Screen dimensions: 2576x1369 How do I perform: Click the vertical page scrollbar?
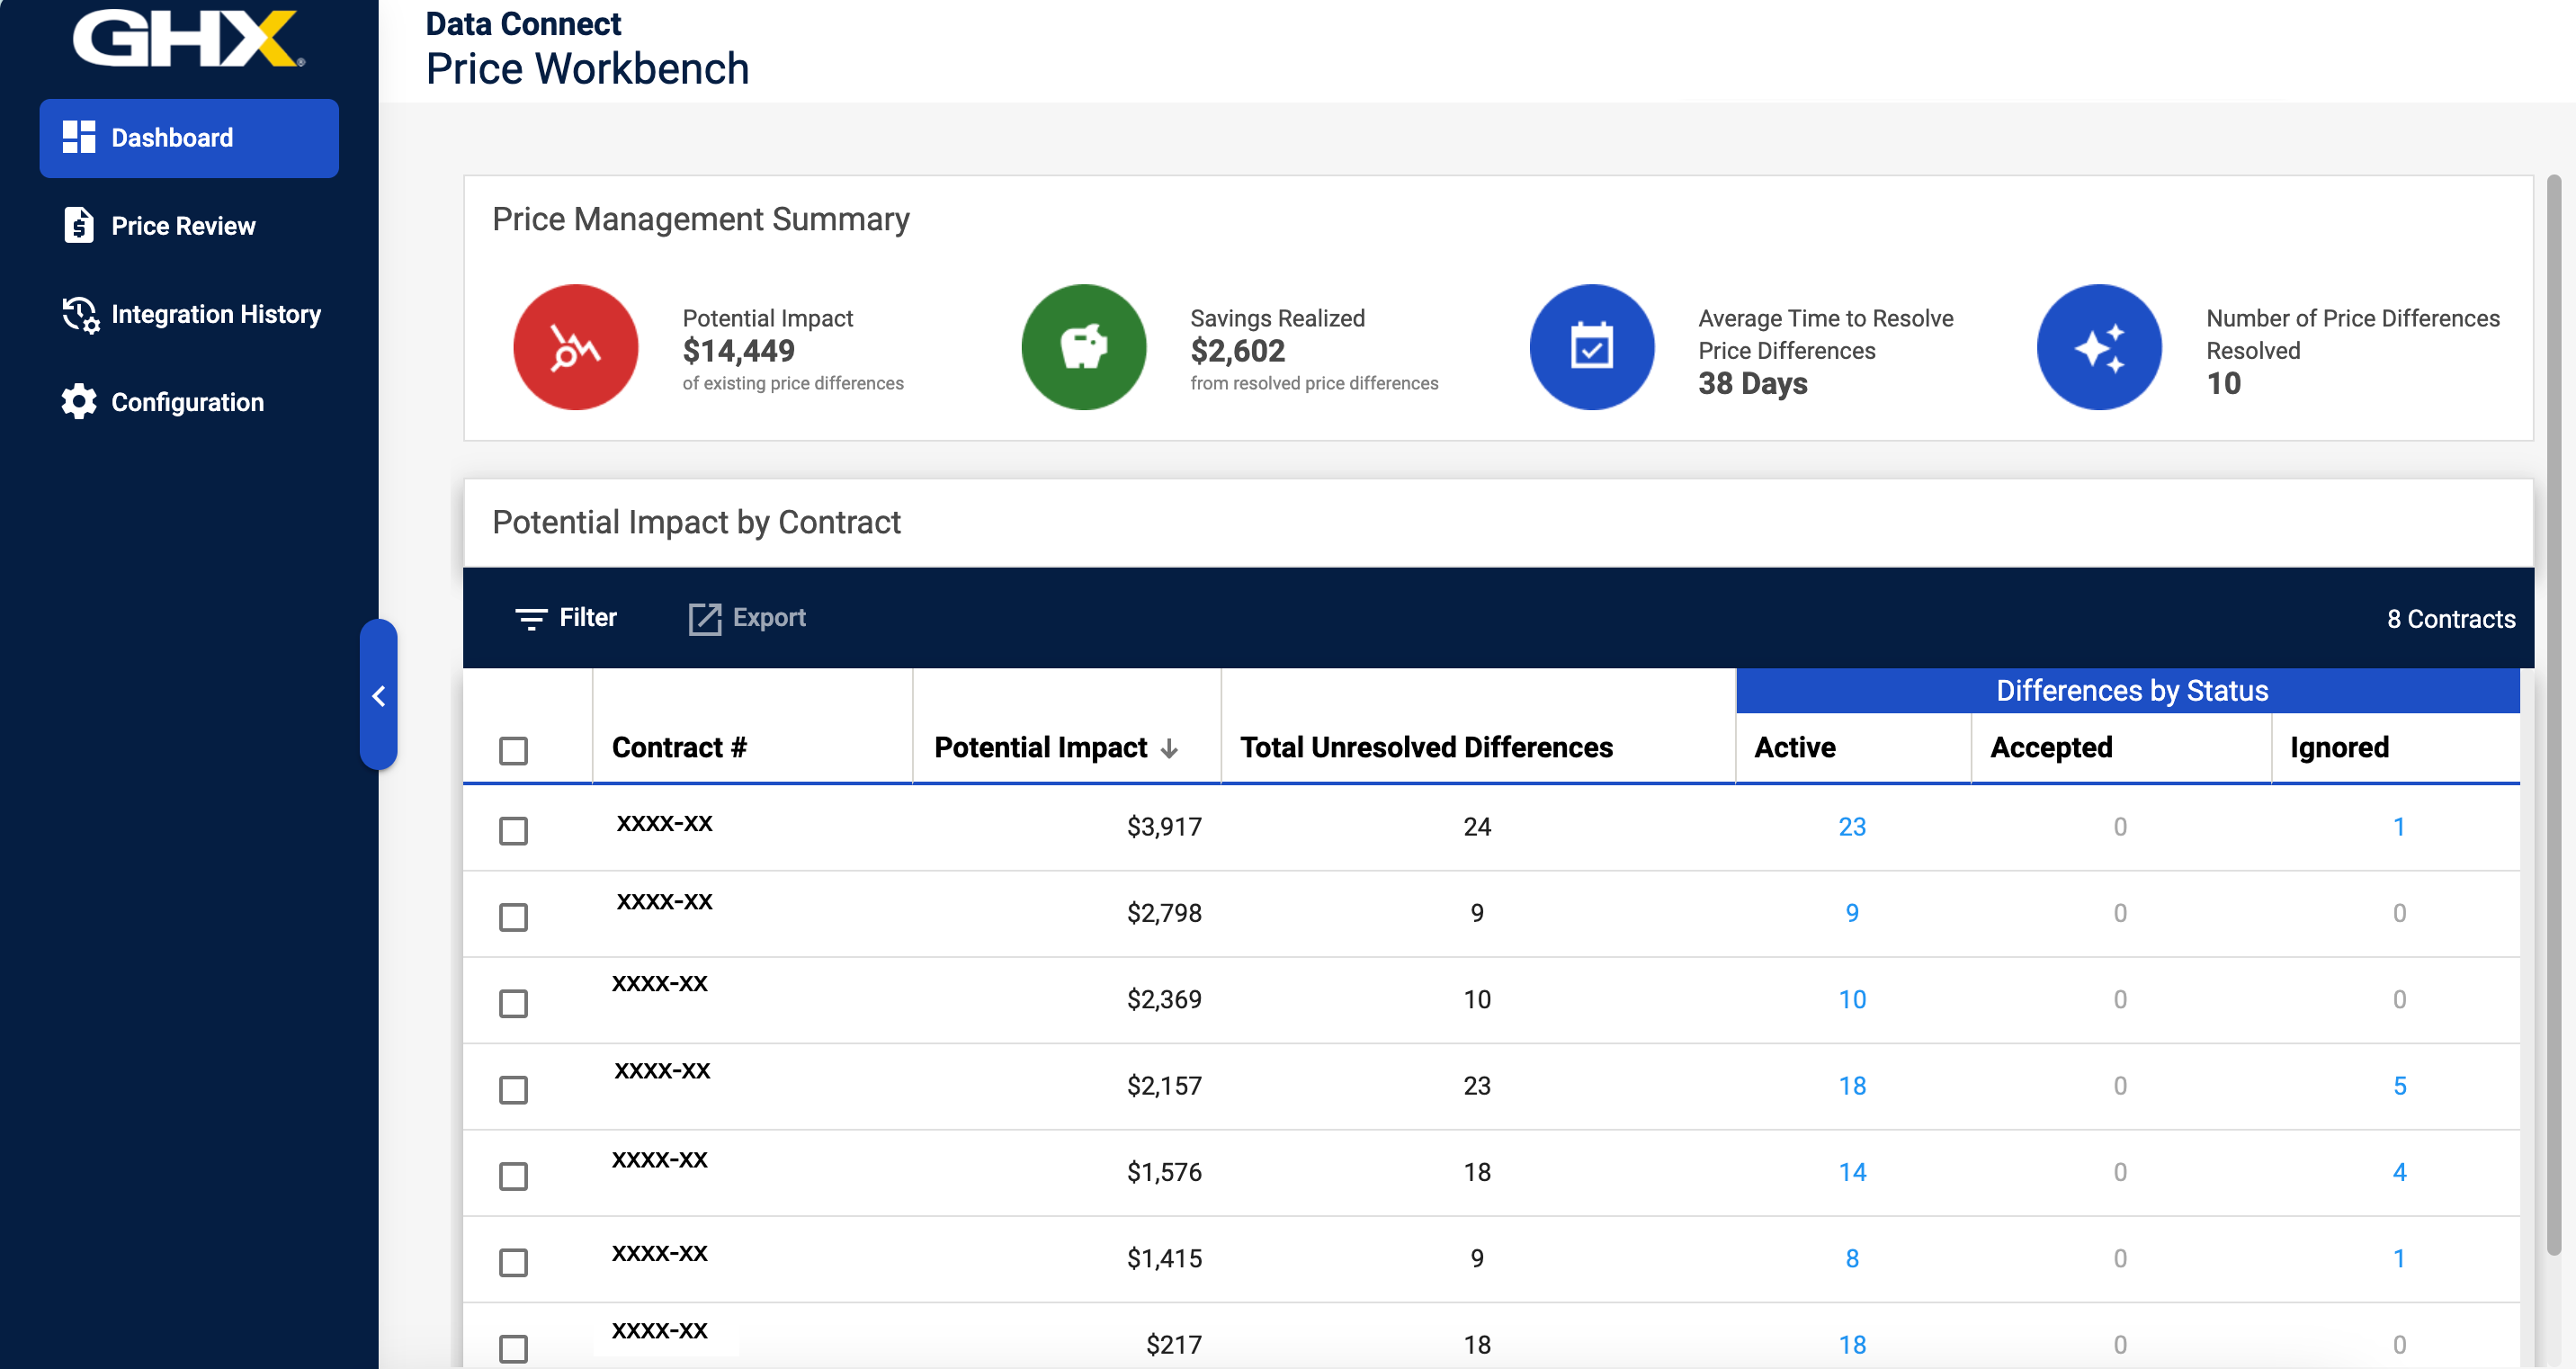coord(2553,714)
